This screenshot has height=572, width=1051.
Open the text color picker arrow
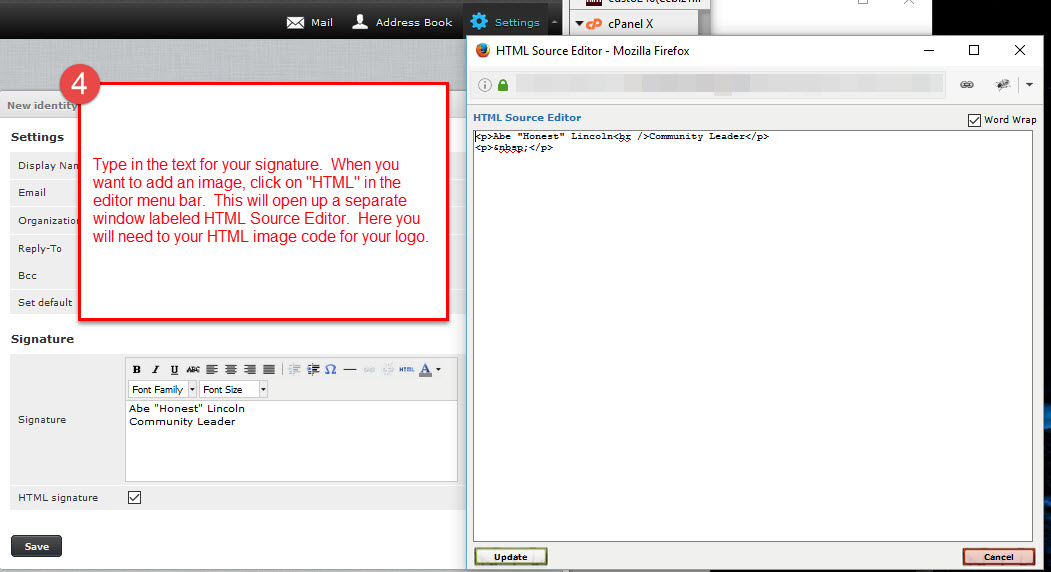pos(438,370)
